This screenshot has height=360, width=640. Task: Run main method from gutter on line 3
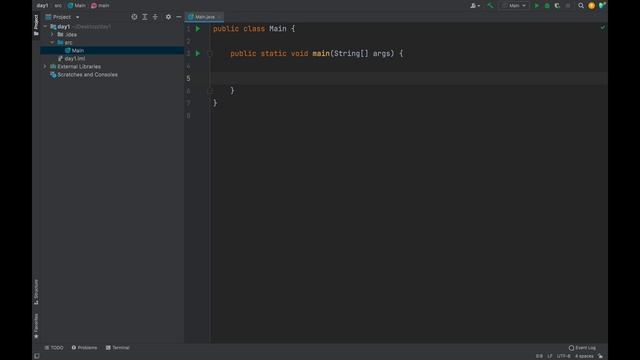click(198, 53)
